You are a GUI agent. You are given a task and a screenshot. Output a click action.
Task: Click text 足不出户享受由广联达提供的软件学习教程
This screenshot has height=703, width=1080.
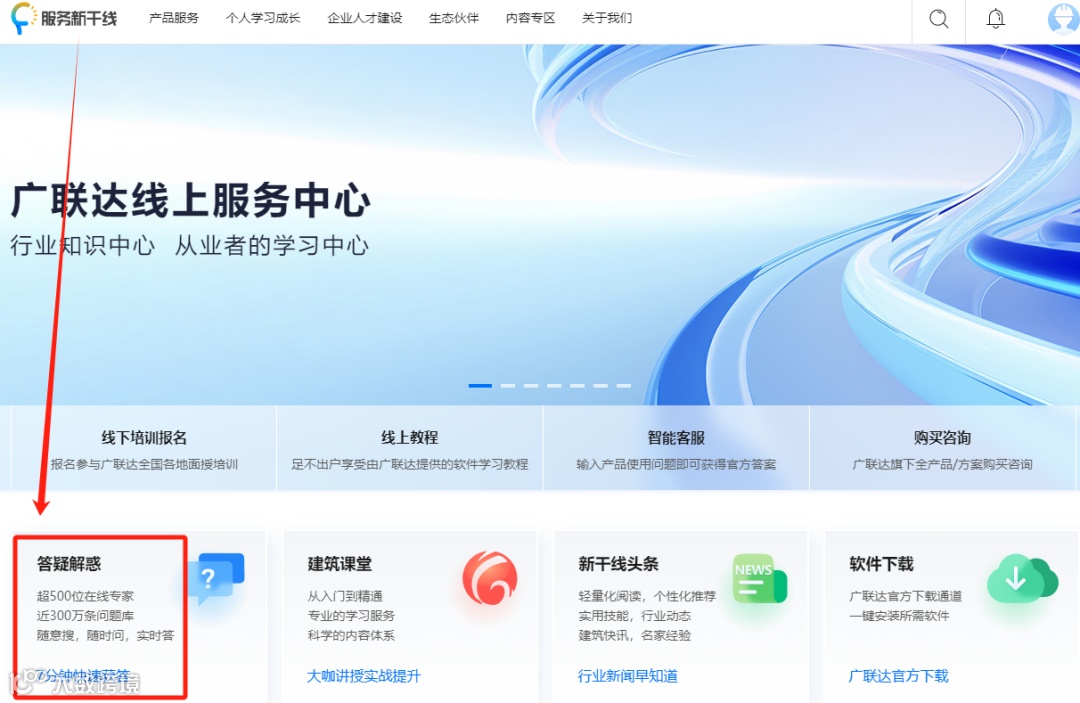click(410, 465)
